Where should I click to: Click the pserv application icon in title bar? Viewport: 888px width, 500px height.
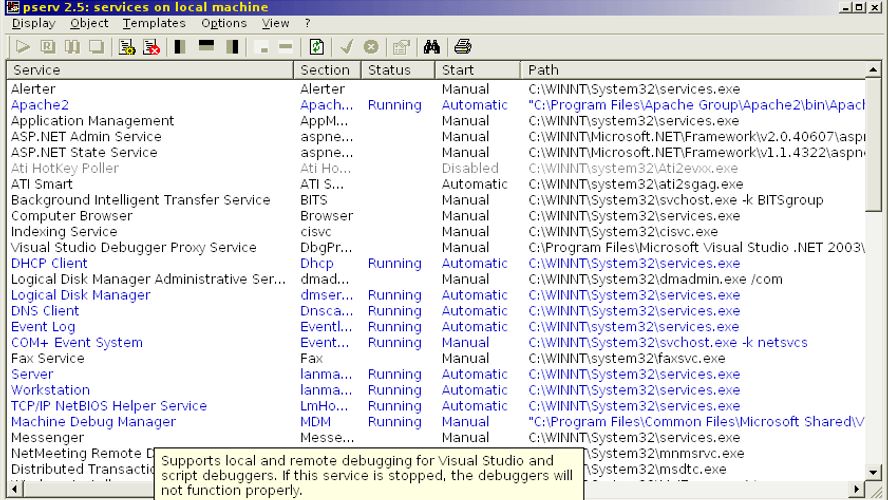(12, 7)
